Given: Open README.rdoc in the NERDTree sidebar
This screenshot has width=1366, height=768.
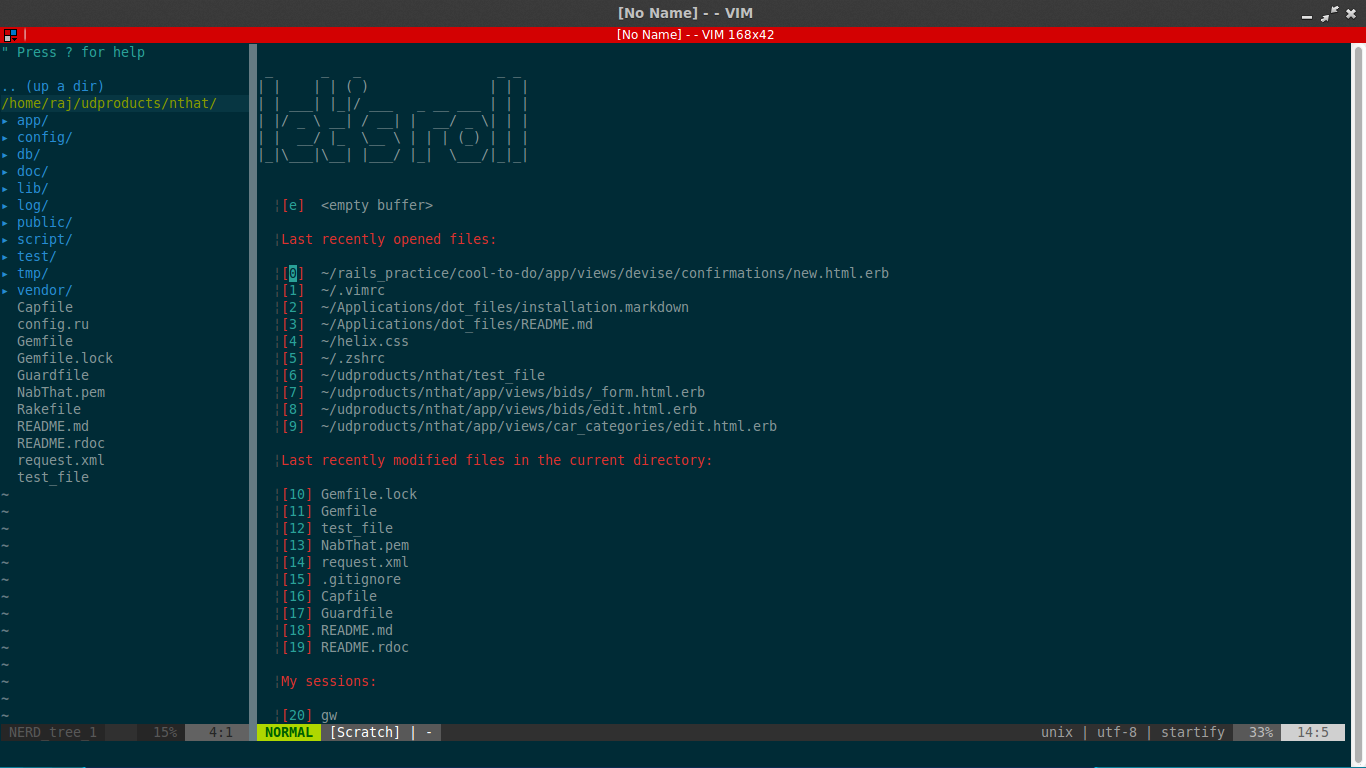Looking at the screenshot, I should point(61,444).
